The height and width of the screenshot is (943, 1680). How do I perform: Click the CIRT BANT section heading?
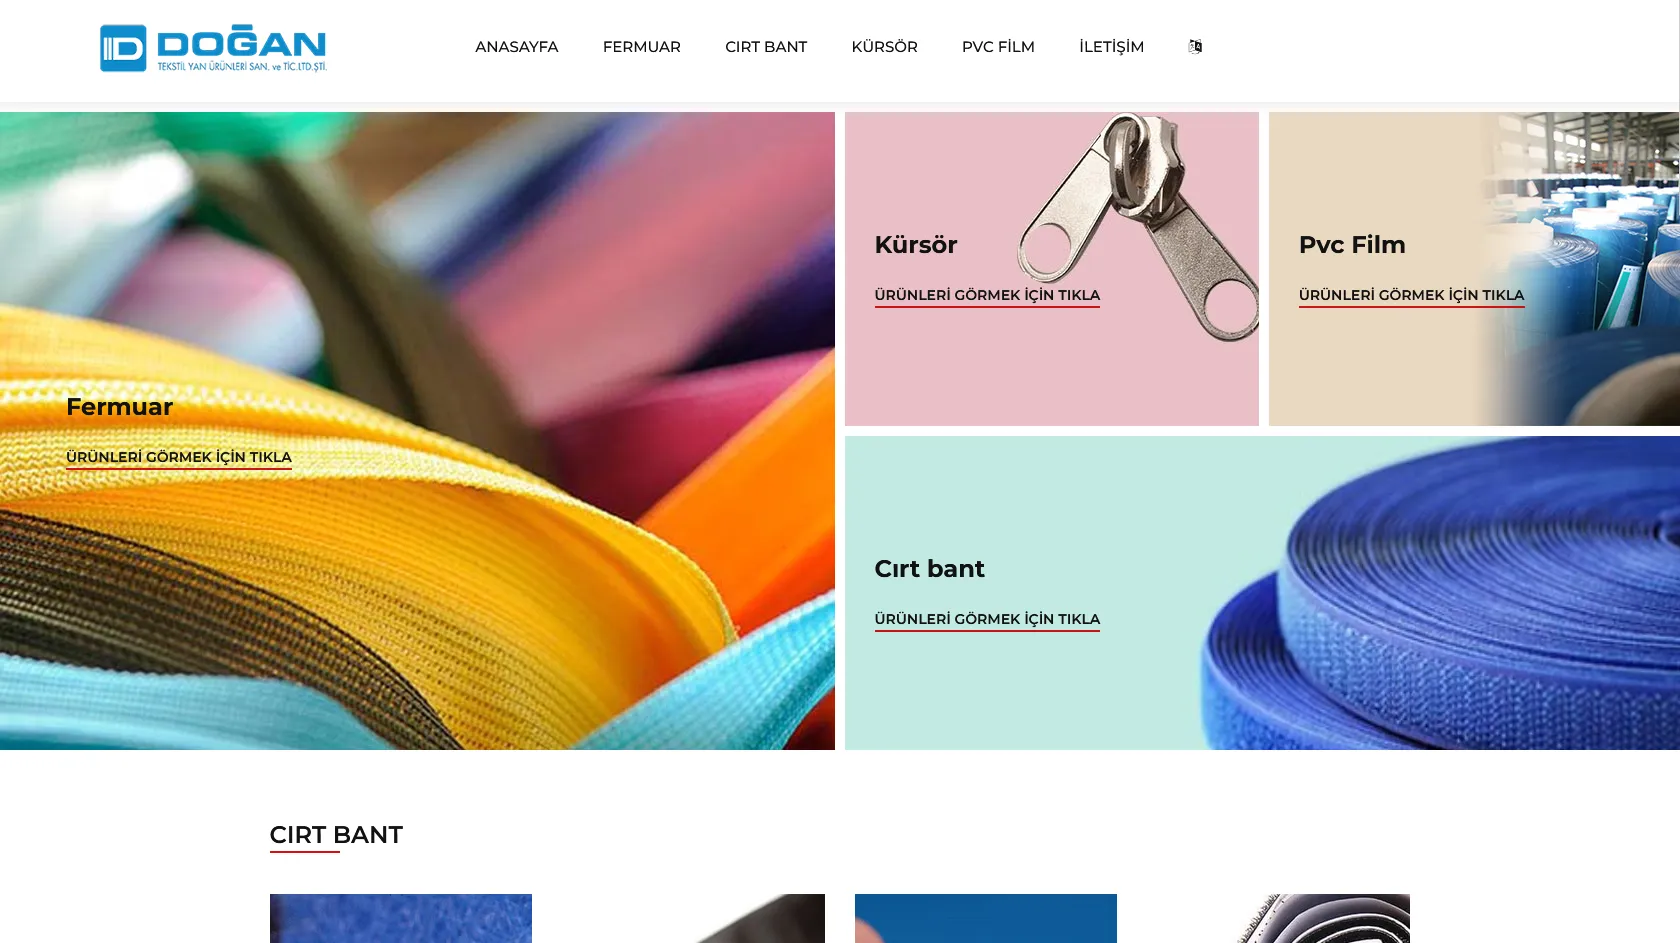pos(336,835)
